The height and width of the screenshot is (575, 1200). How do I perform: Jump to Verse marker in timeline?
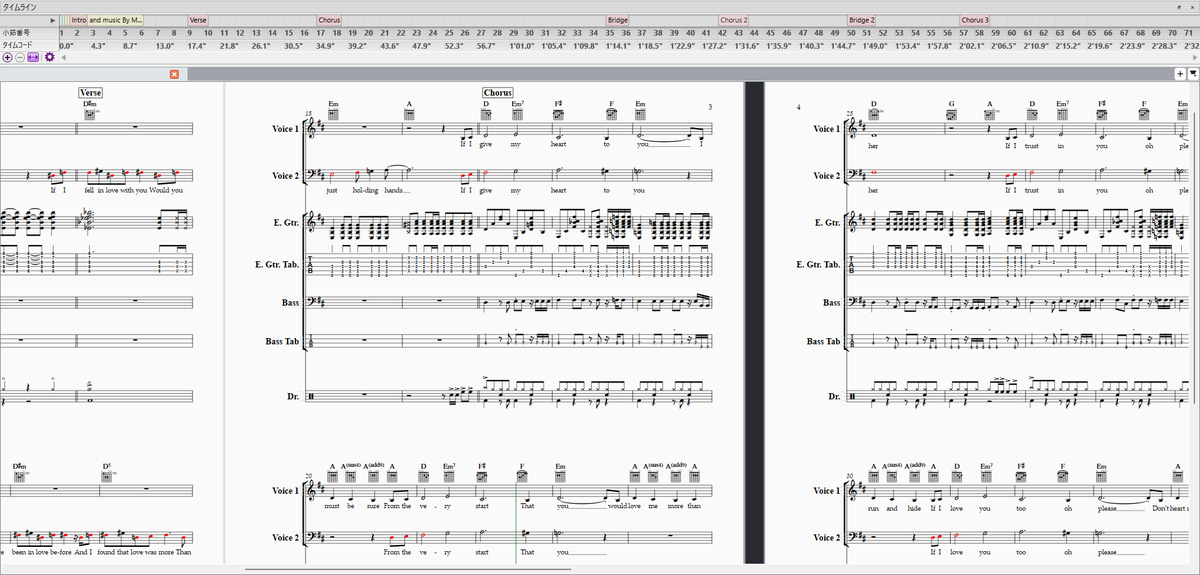click(198, 20)
